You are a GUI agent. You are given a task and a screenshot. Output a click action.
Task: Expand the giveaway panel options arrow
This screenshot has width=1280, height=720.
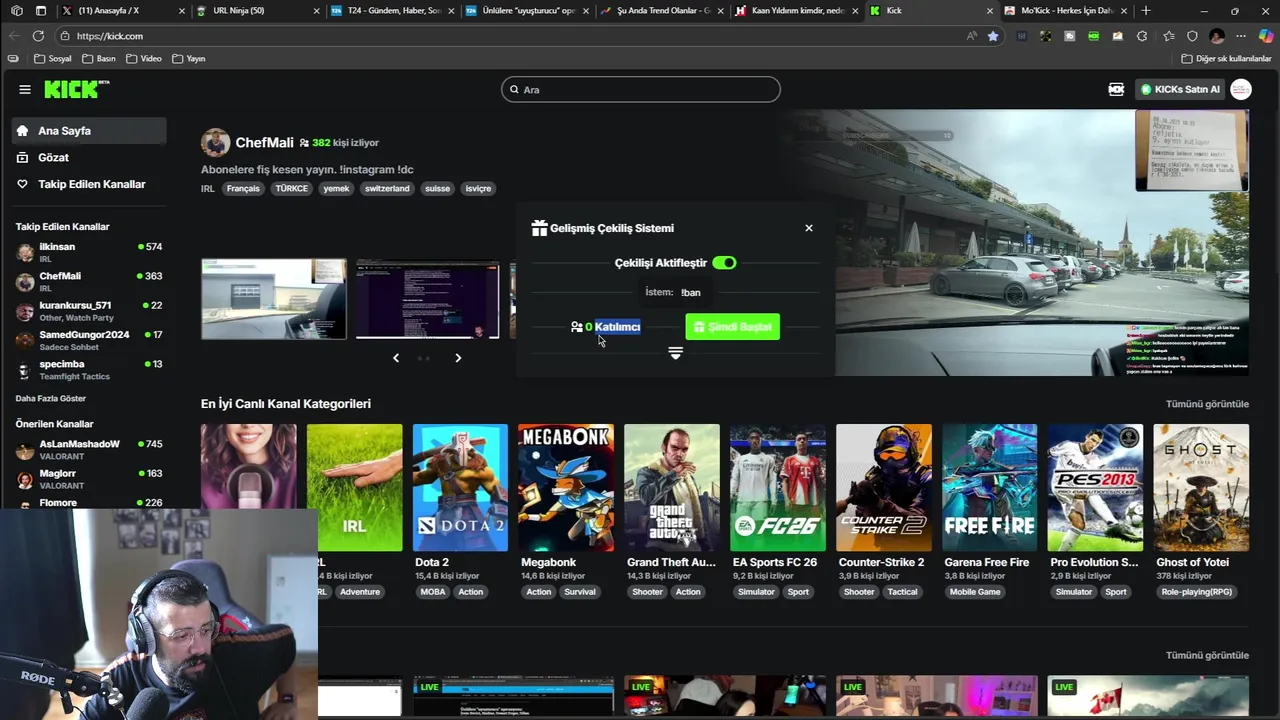675,353
